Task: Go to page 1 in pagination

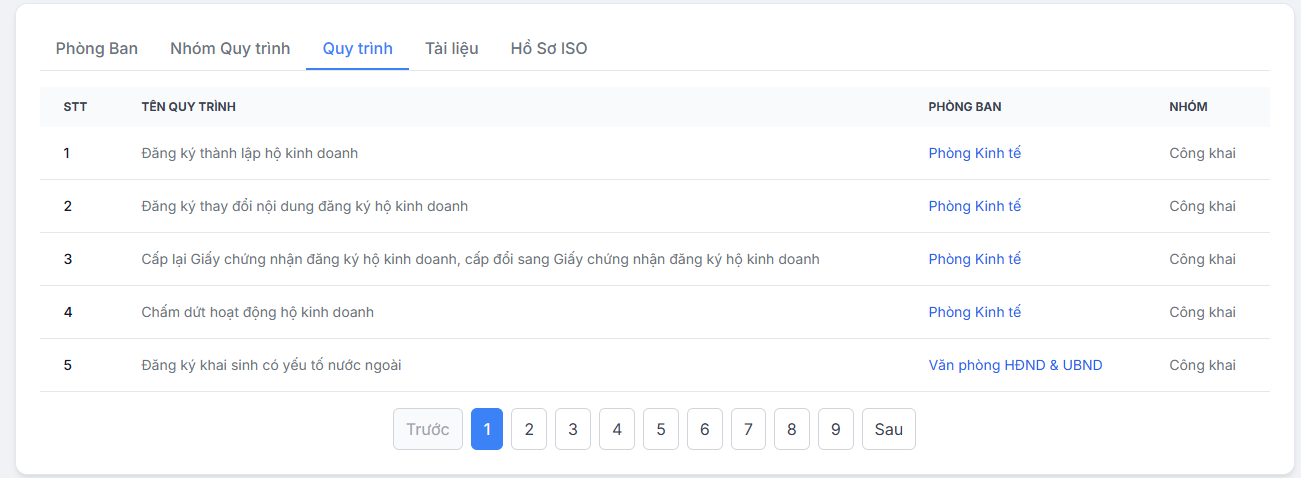Action: (x=487, y=429)
